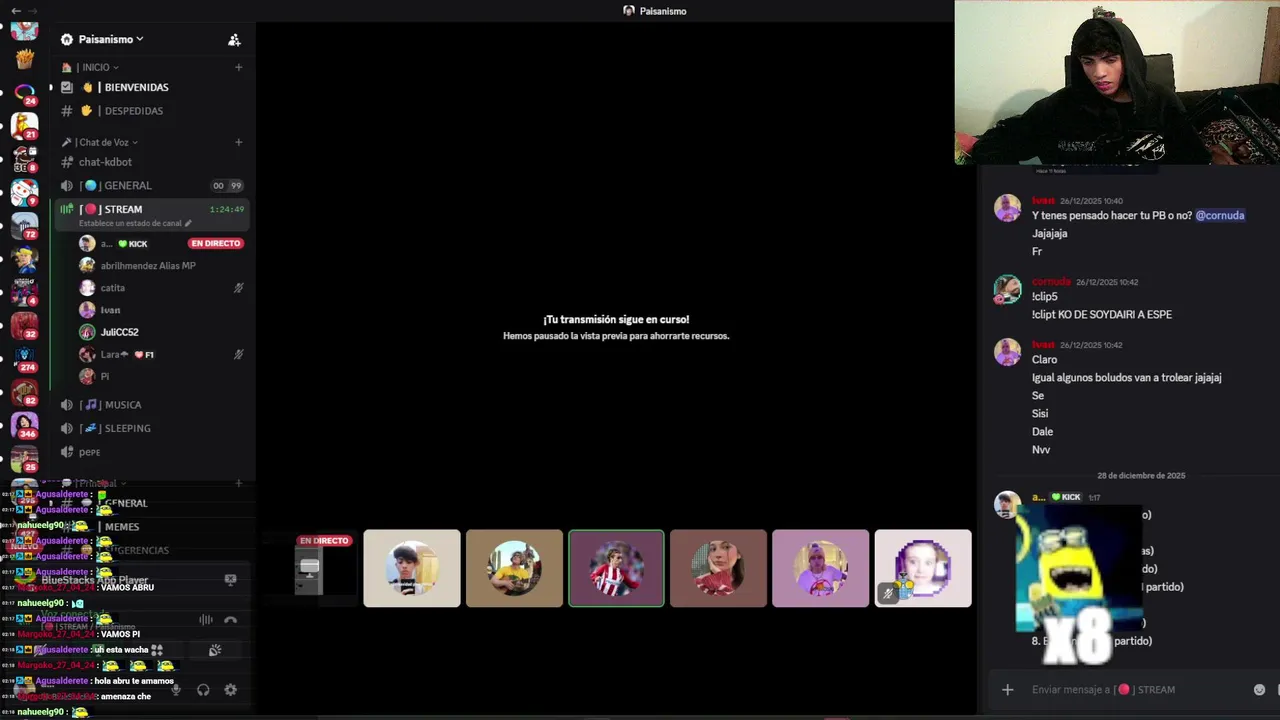Select the STREAM voice channel
The width and height of the screenshot is (1280, 720).
coord(150,214)
